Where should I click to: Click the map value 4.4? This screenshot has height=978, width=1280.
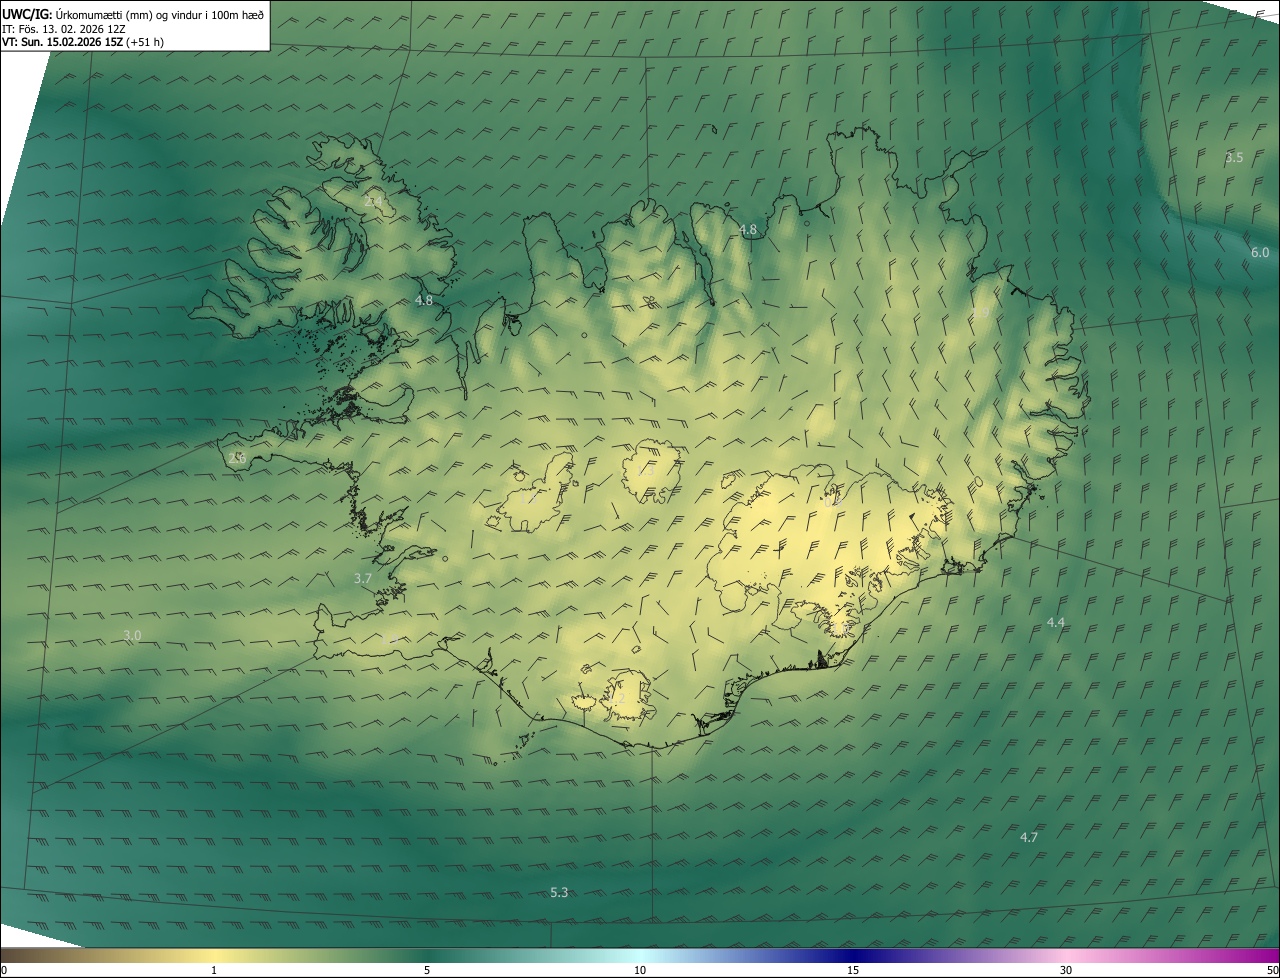1056,623
